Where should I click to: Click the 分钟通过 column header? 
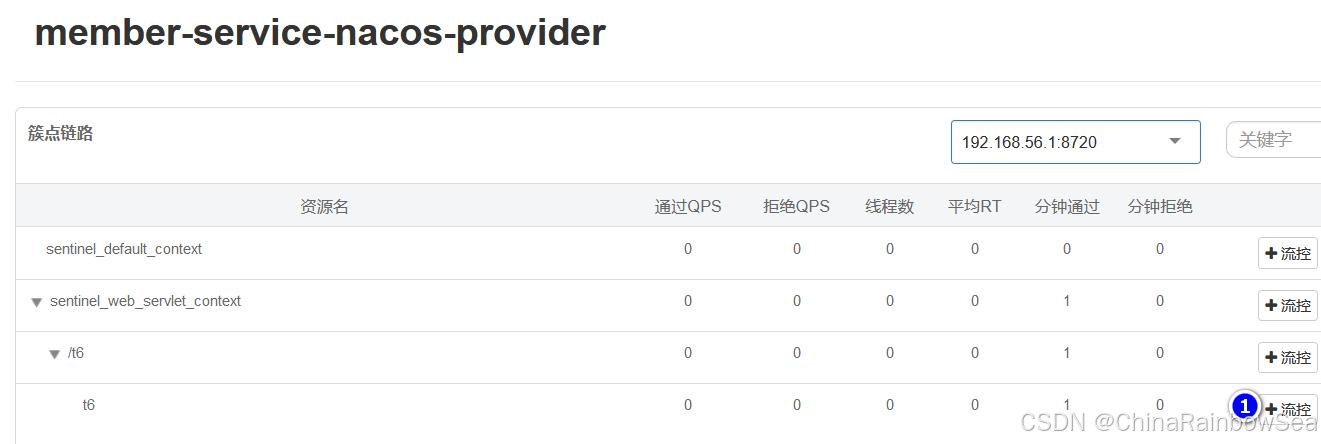[1067, 207]
